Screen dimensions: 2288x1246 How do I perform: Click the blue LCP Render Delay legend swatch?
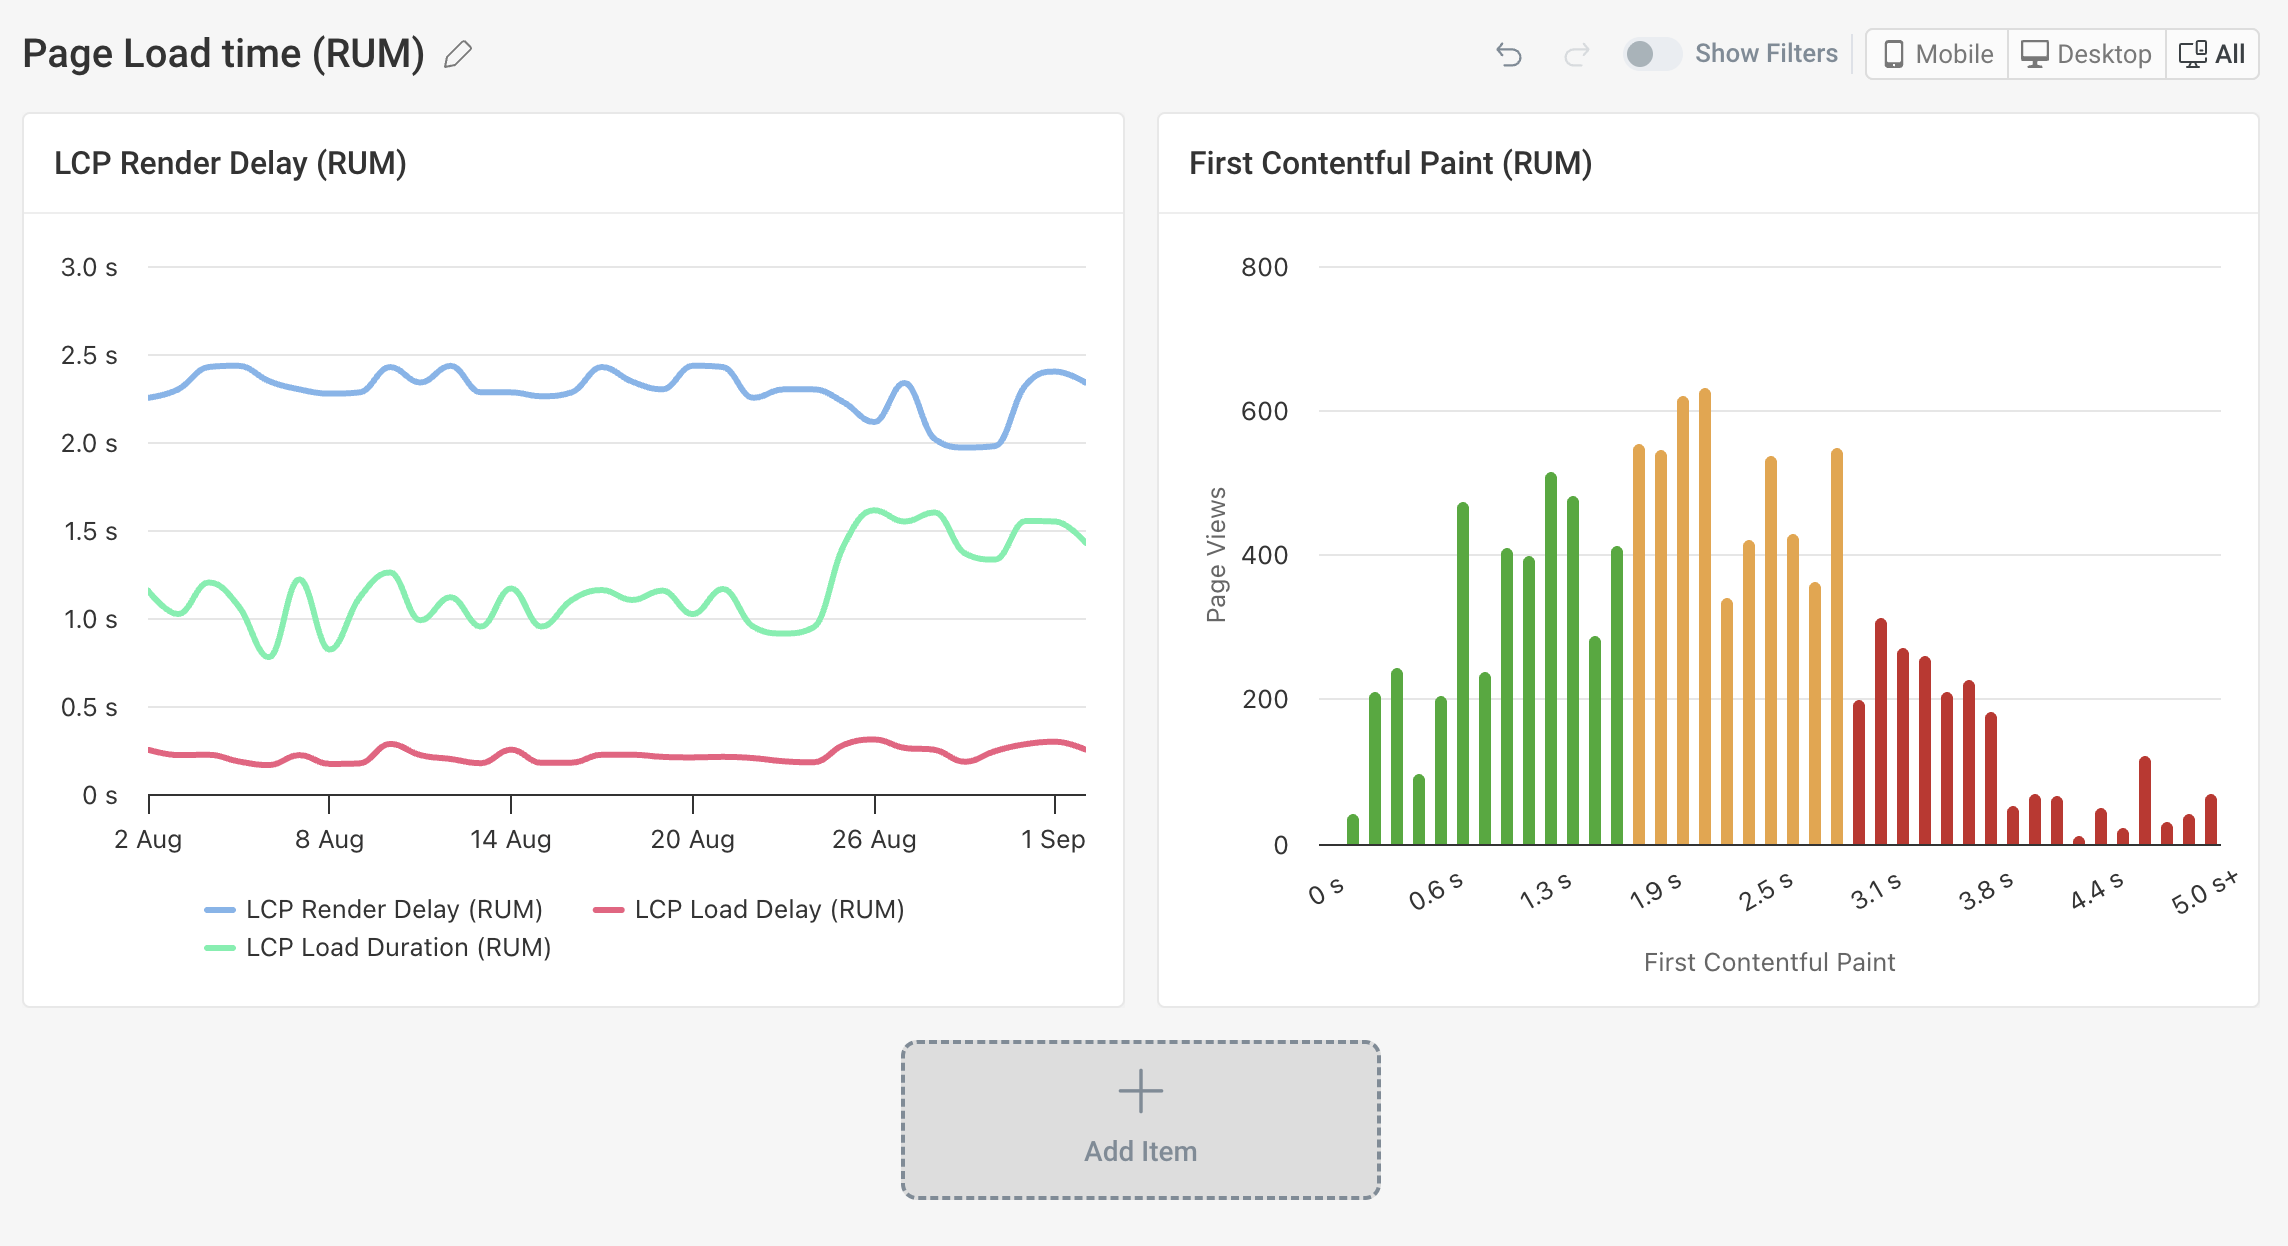tap(220, 910)
